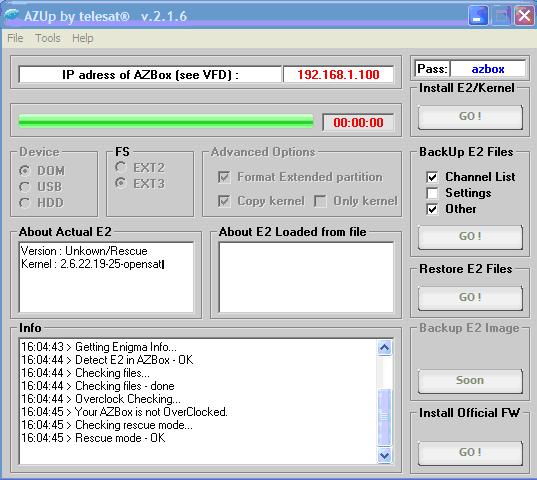Click log line 'Rescue mode - OK'
Screen dimensions: 537x480
93,438
